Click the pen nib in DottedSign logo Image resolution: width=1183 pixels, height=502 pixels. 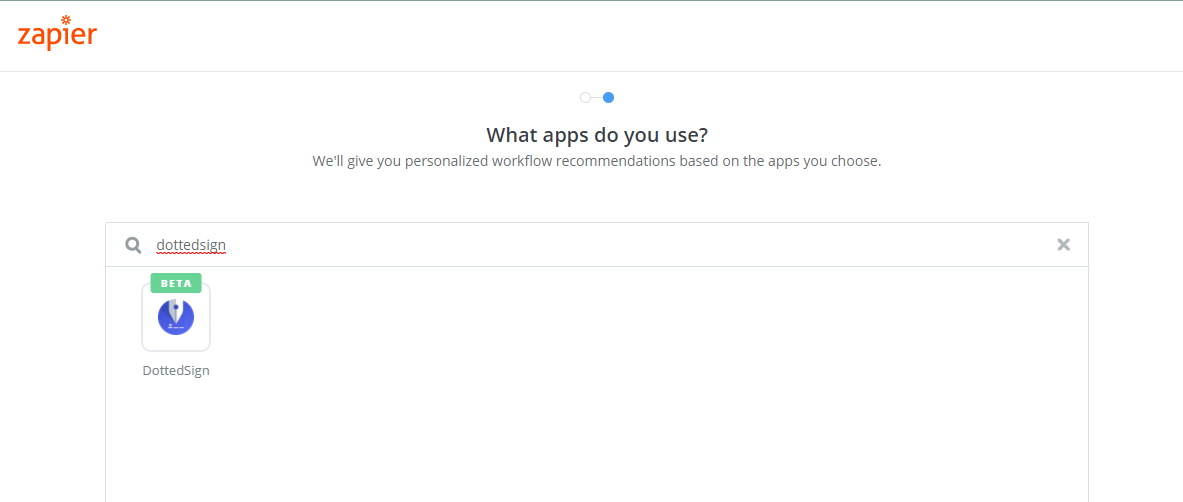tap(175, 311)
